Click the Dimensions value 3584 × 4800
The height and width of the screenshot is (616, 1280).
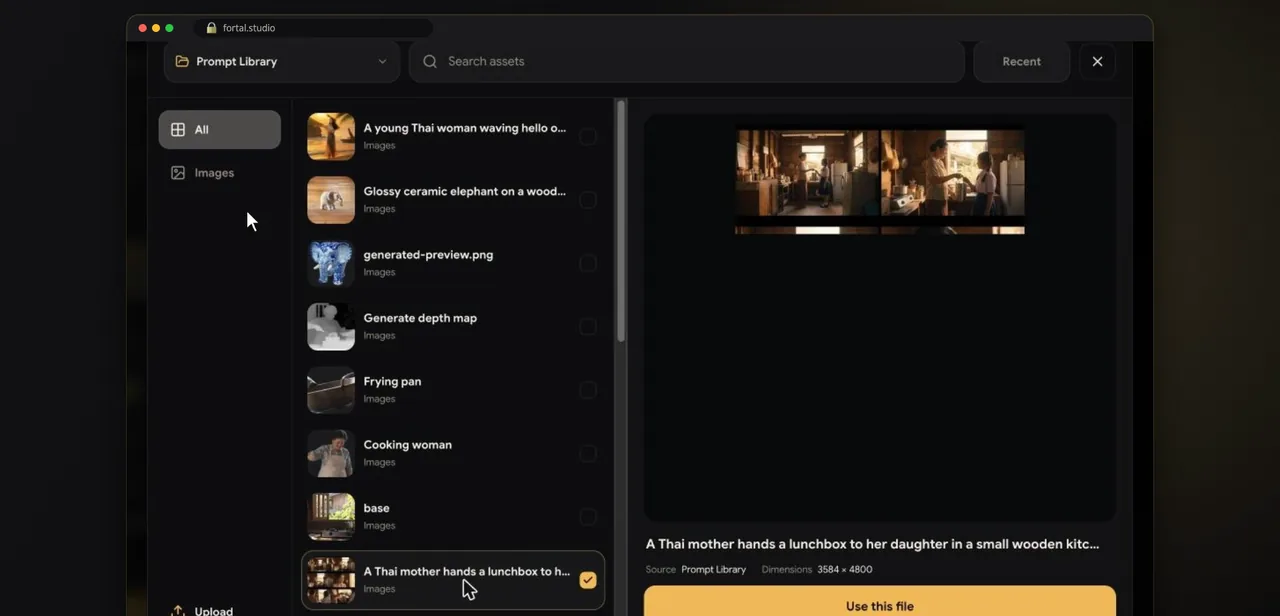[845, 570]
